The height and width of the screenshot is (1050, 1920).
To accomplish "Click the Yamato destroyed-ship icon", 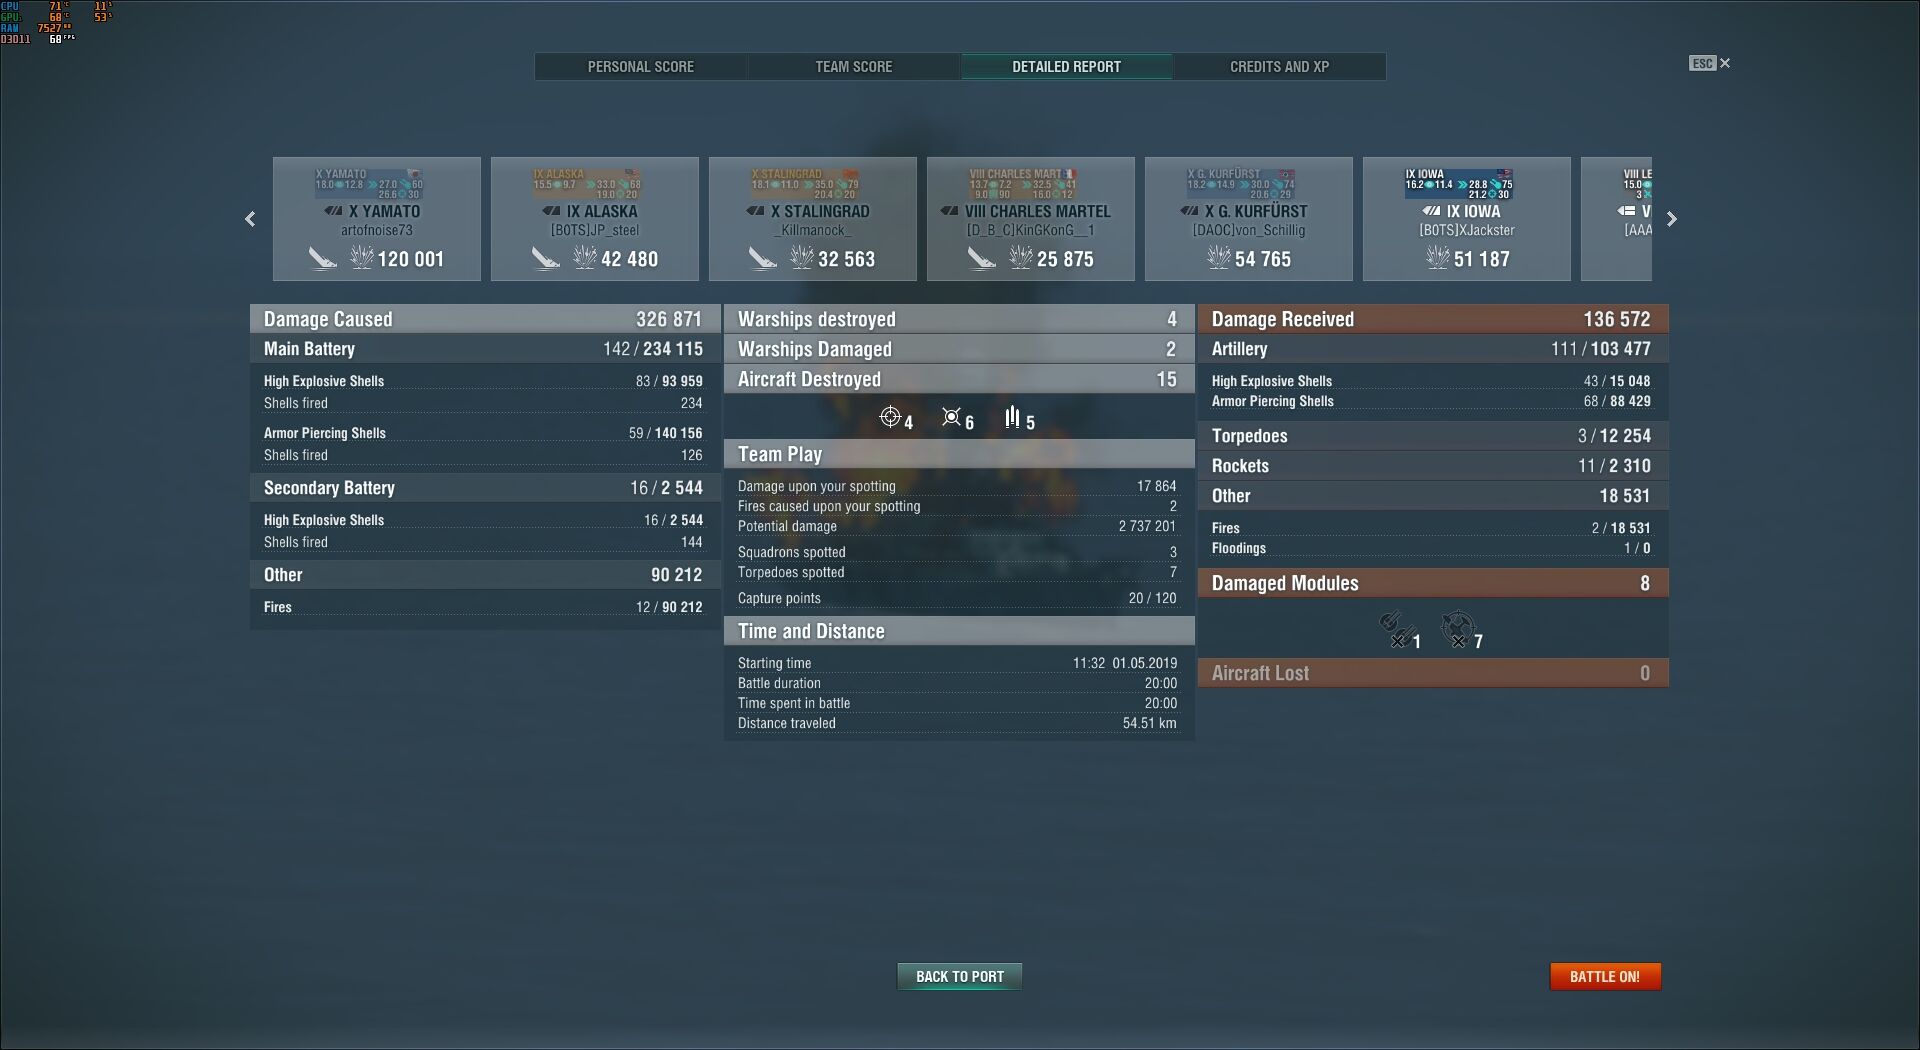I will pyautogui.click(x=322, y=259).
